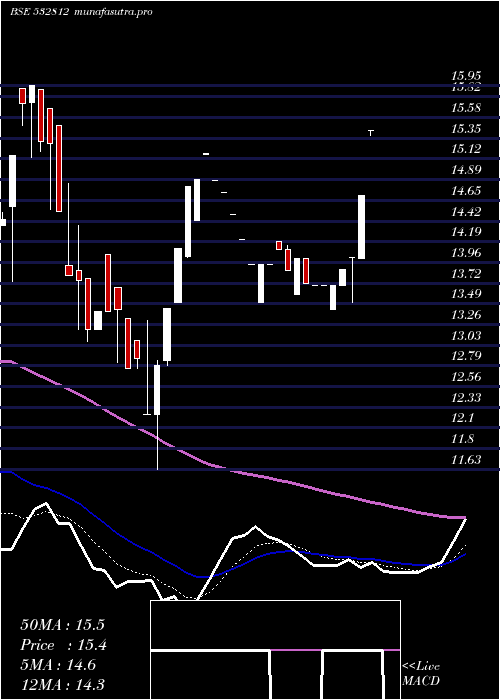Viewport: 500px width, 700px height.
Task: Click the pink 50MA line on chart
Action: (x=232, y=470)
